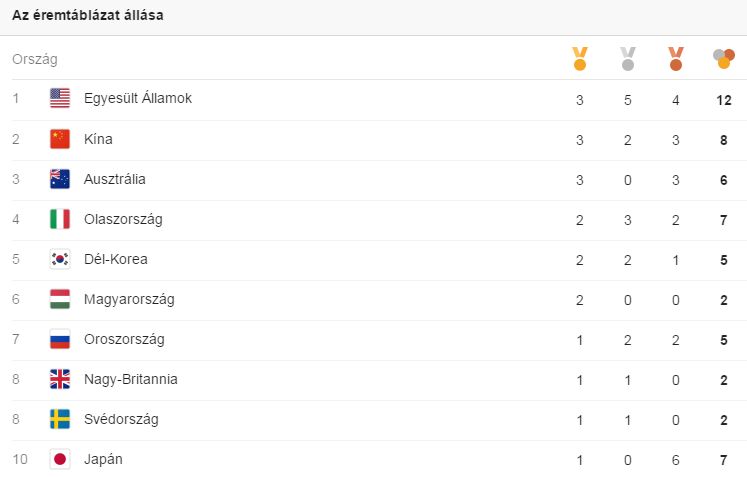Click the silver medal column icon
747x477 pixels.
628,59
